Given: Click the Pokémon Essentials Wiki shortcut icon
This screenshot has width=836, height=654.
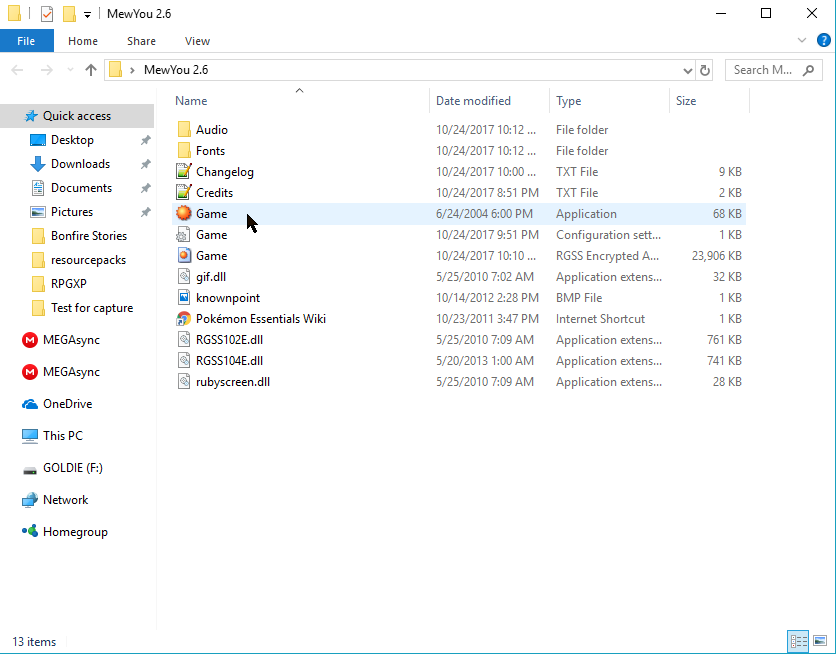Looking at the screenshot, I should 184,319.
